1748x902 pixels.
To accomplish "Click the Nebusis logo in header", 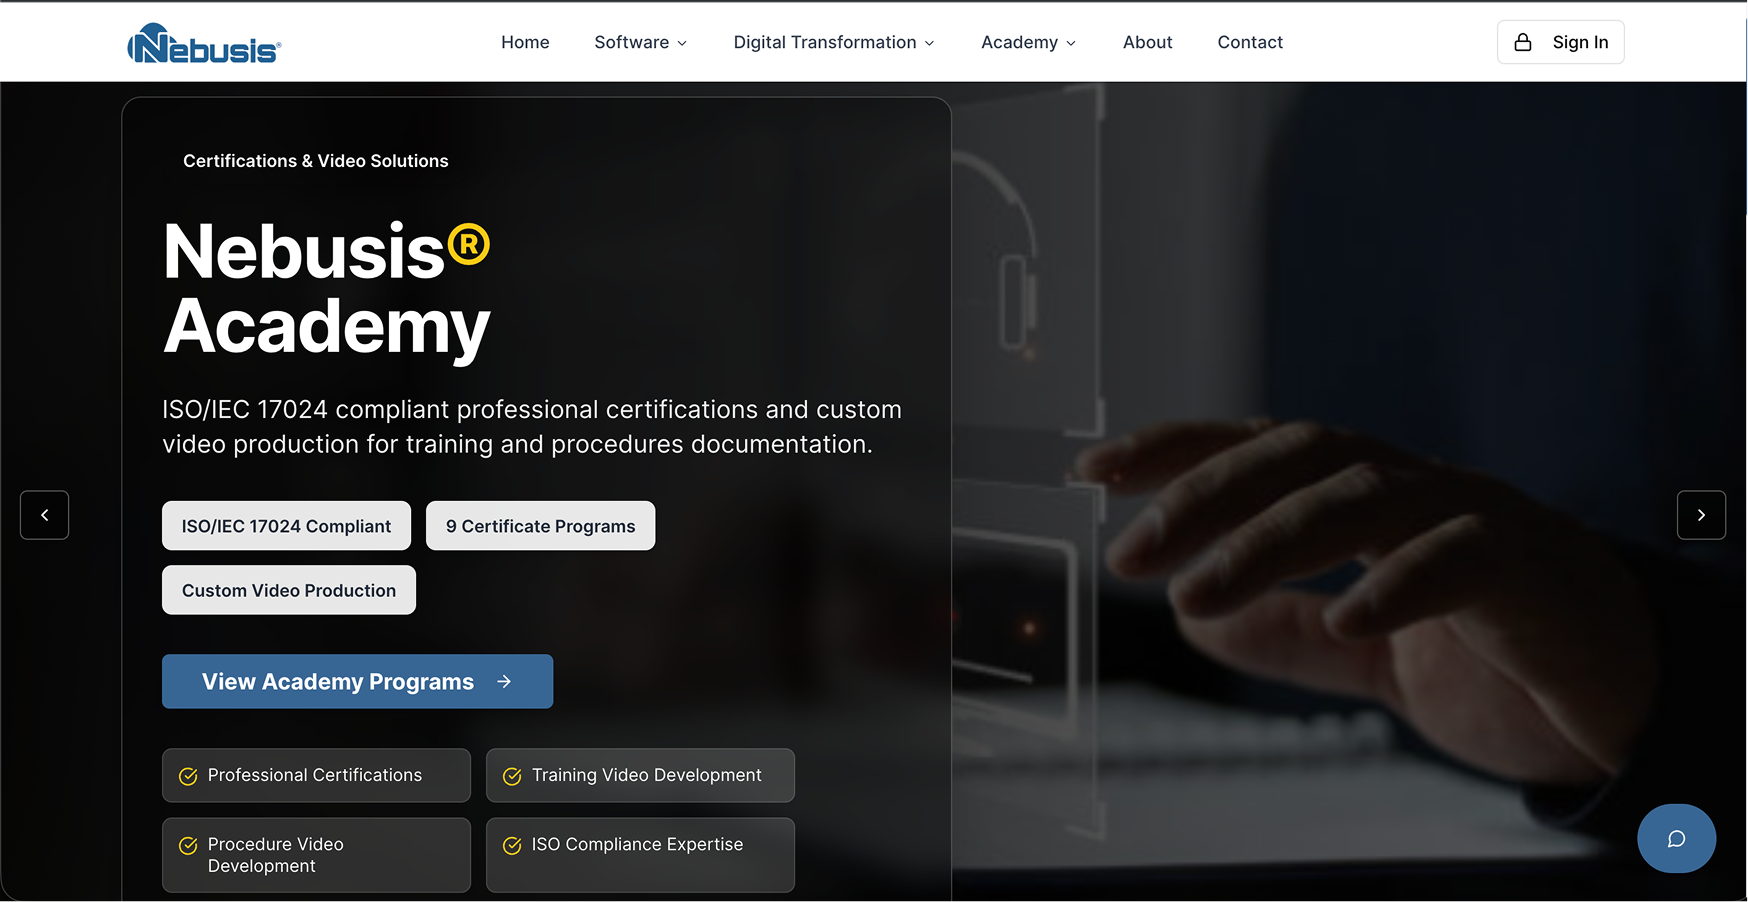I will 204,44.
